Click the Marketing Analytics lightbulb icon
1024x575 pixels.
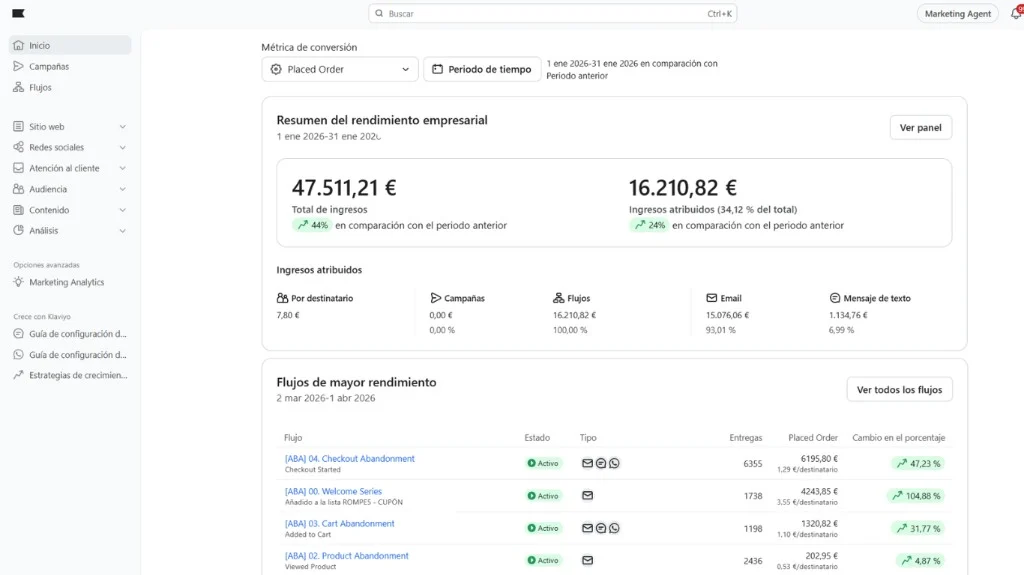19,283
